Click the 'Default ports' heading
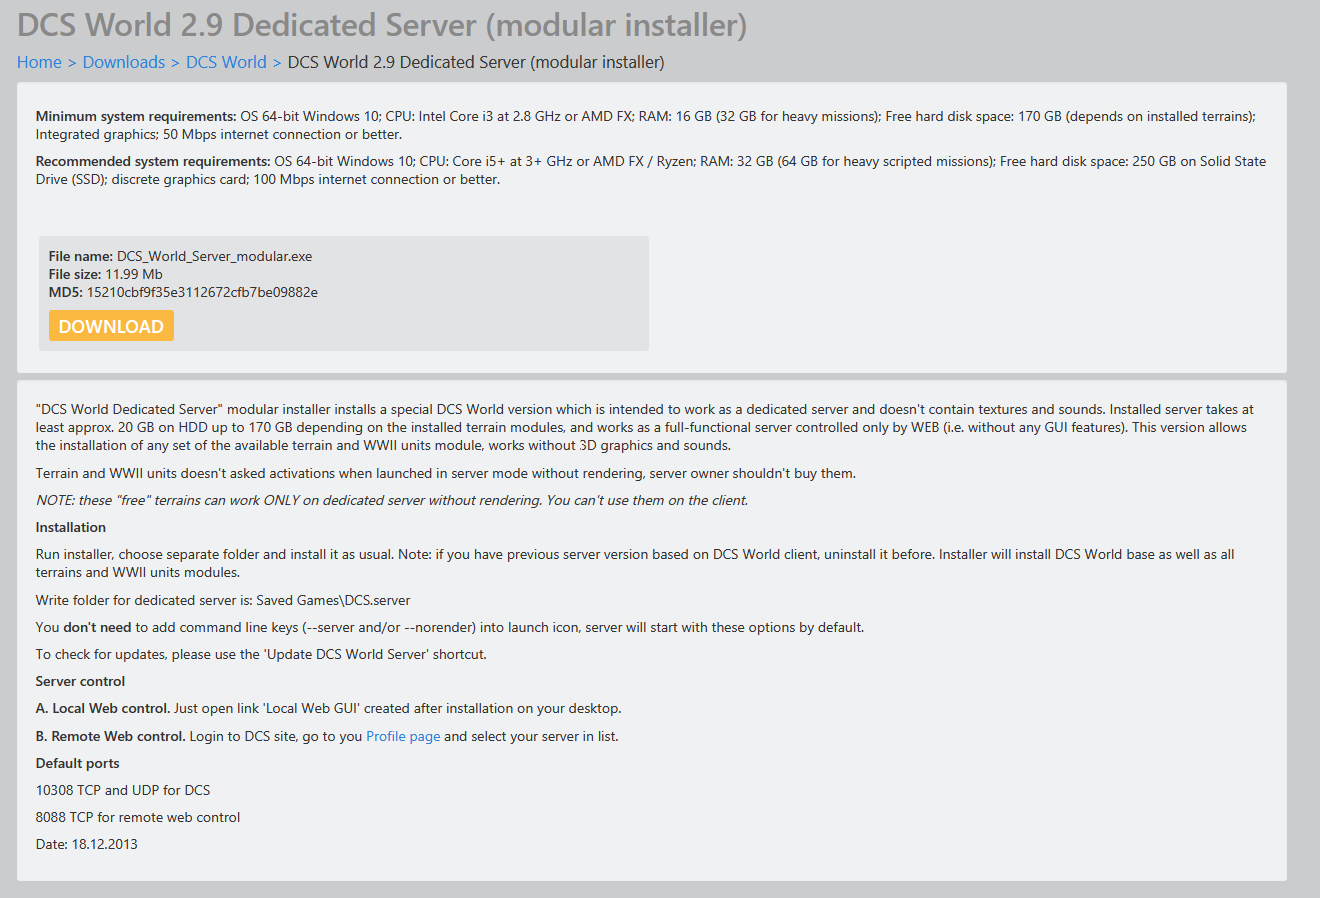 point(78,763)
